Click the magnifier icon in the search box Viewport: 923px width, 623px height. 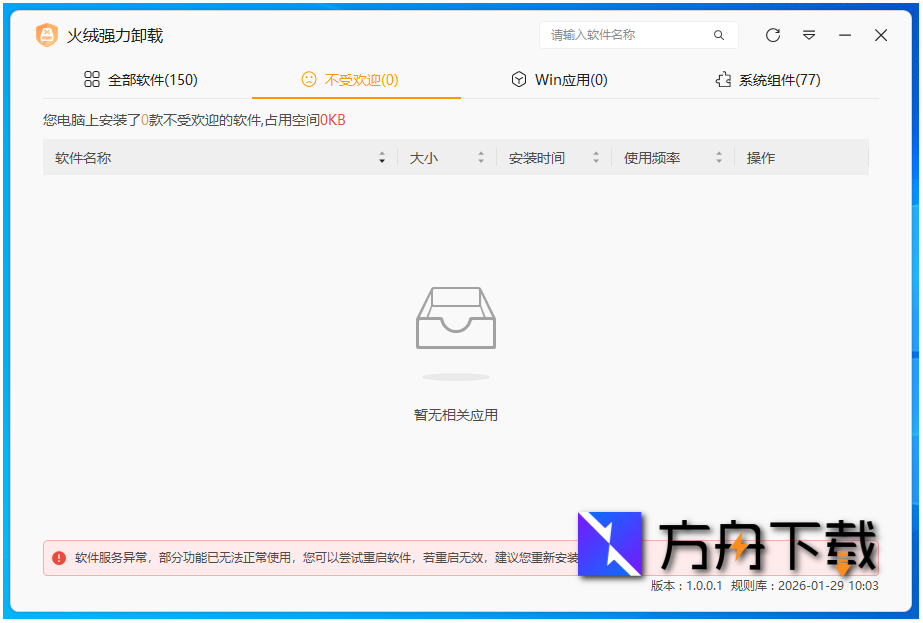(719, 35)
